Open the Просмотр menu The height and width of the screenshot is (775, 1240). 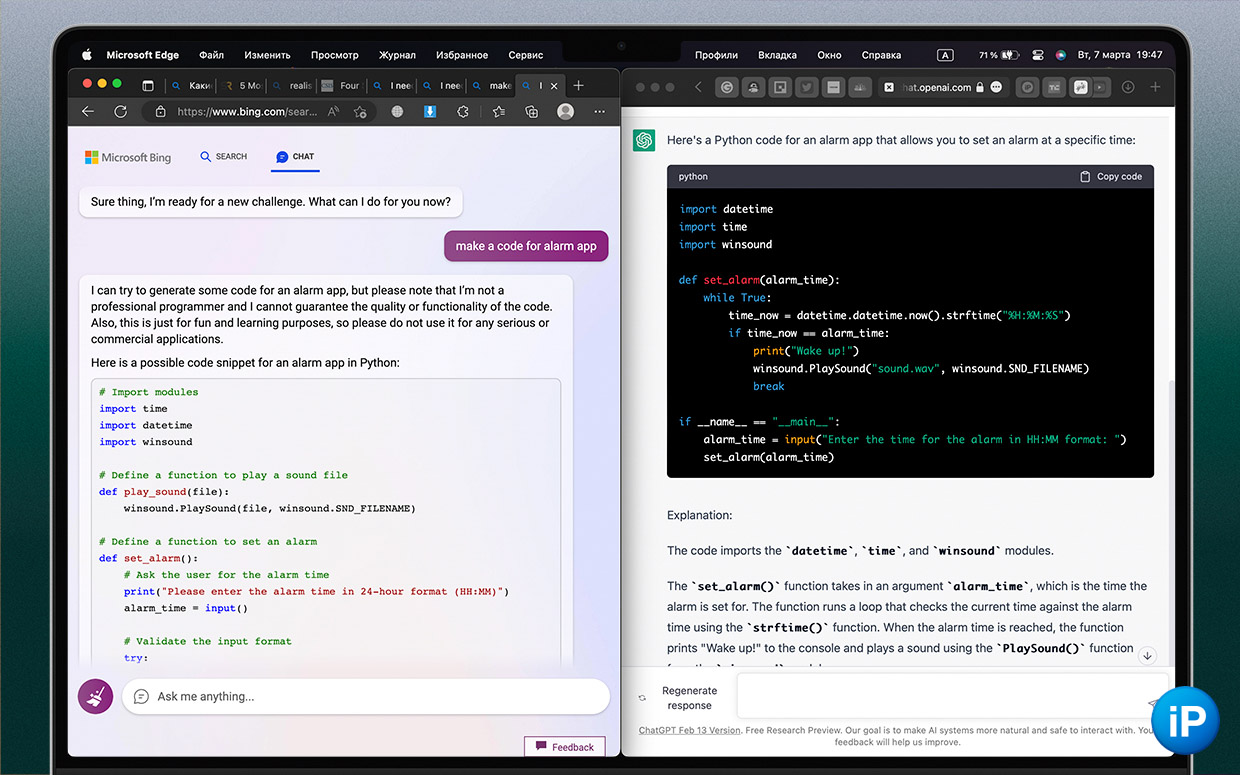click(x=335, y=55)
